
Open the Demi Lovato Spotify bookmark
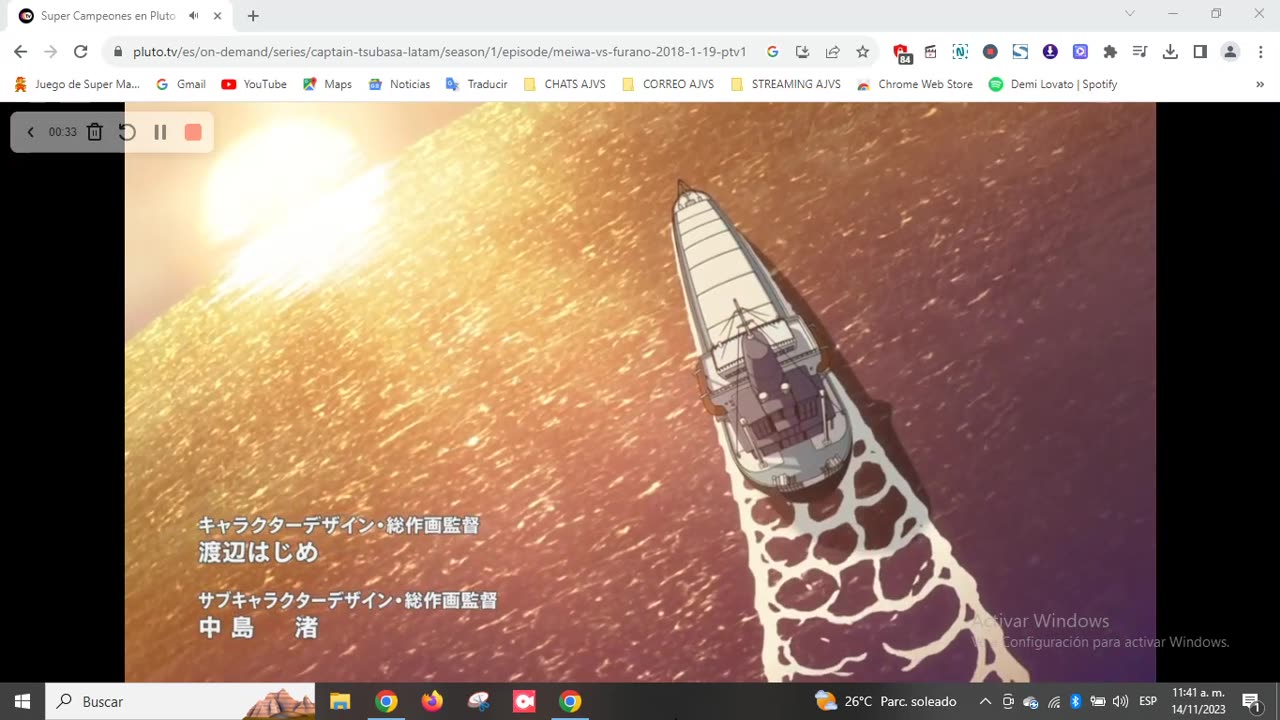[x=1053, y=85]
